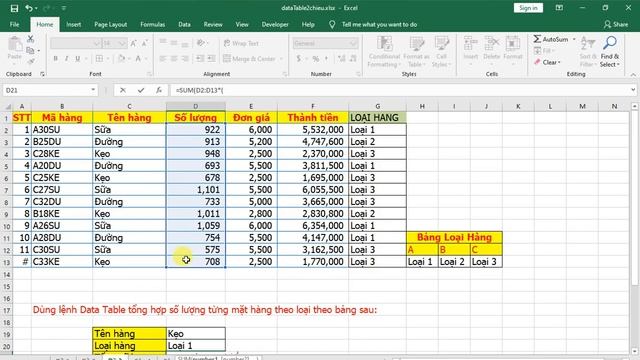Open Find & Select

[610, 52]
